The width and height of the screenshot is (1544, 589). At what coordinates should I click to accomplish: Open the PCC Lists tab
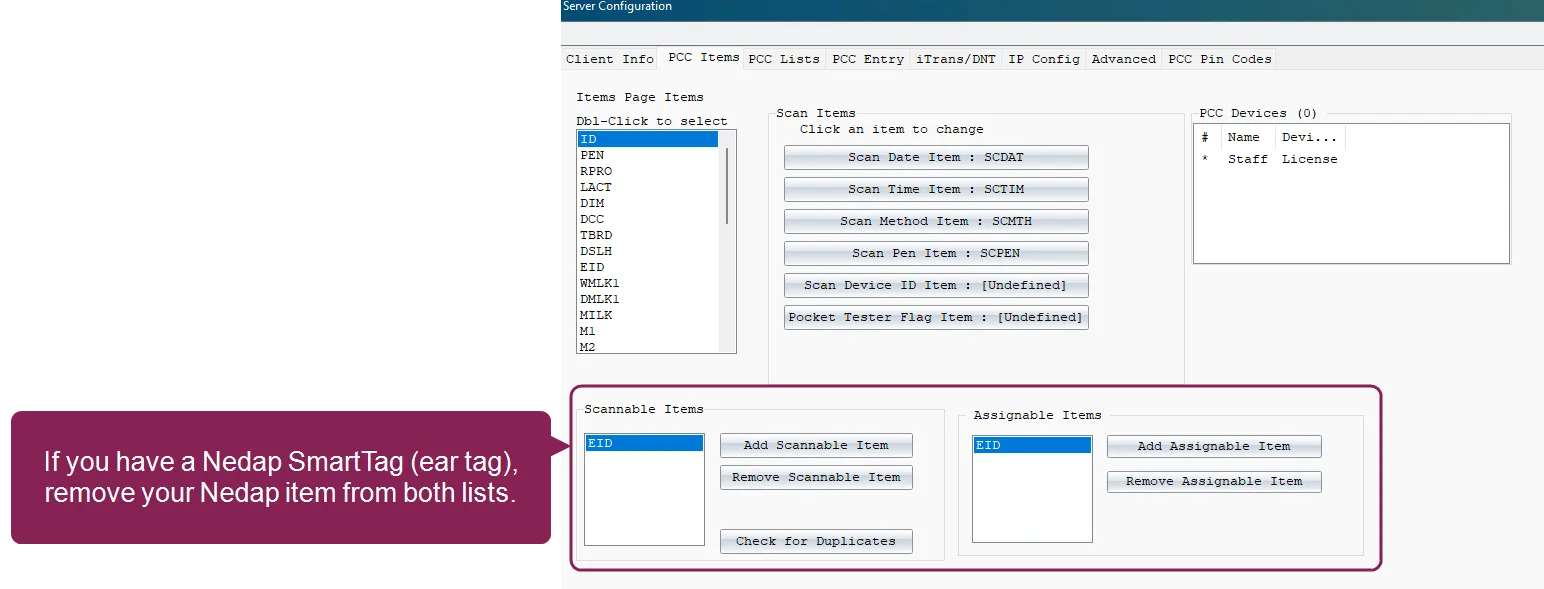[x=784, y=59]
